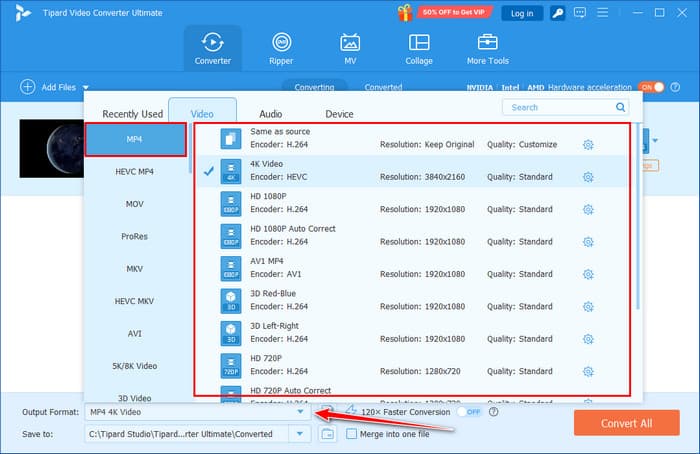Viewport: 700px width, 454px height.
Task: Click the Add Files plus icon
Action: pyautogui.click(x=28, y=87)
